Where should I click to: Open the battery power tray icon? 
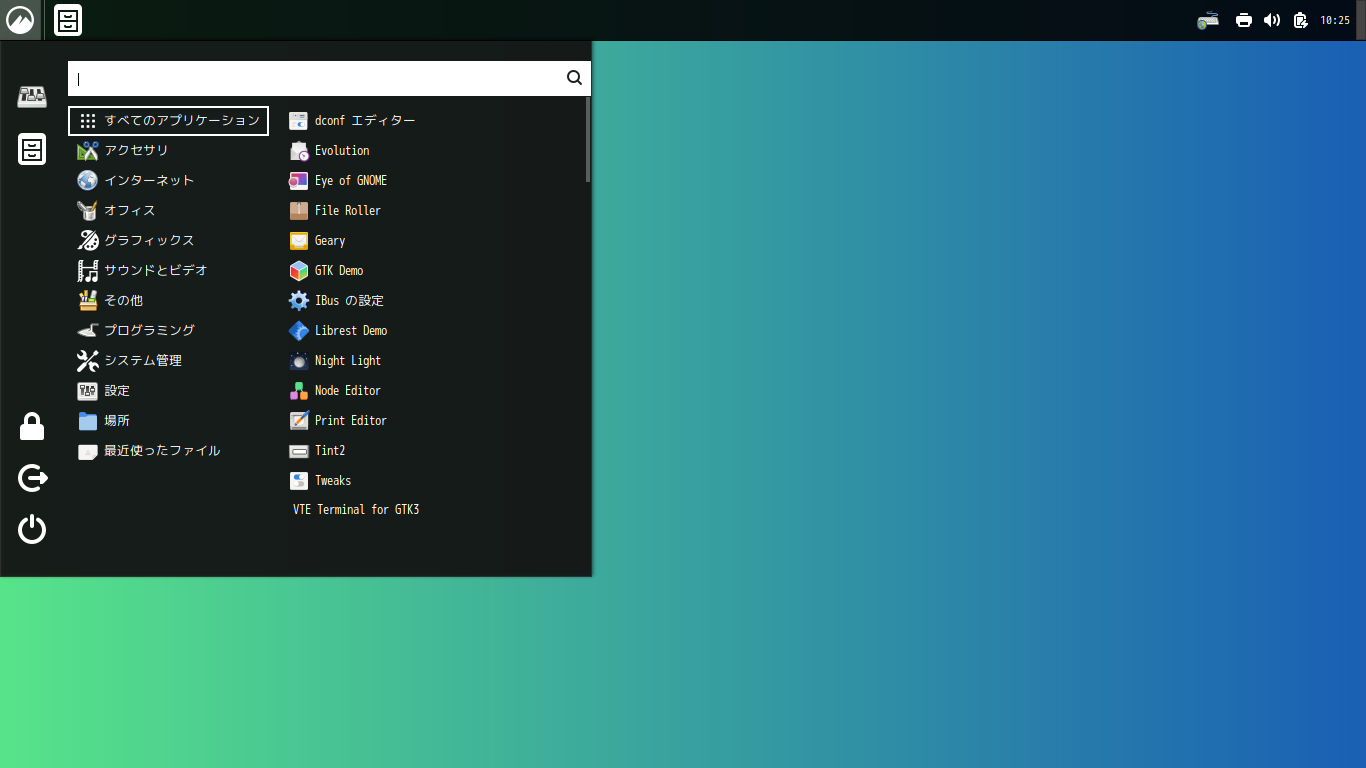point(1300,20)
